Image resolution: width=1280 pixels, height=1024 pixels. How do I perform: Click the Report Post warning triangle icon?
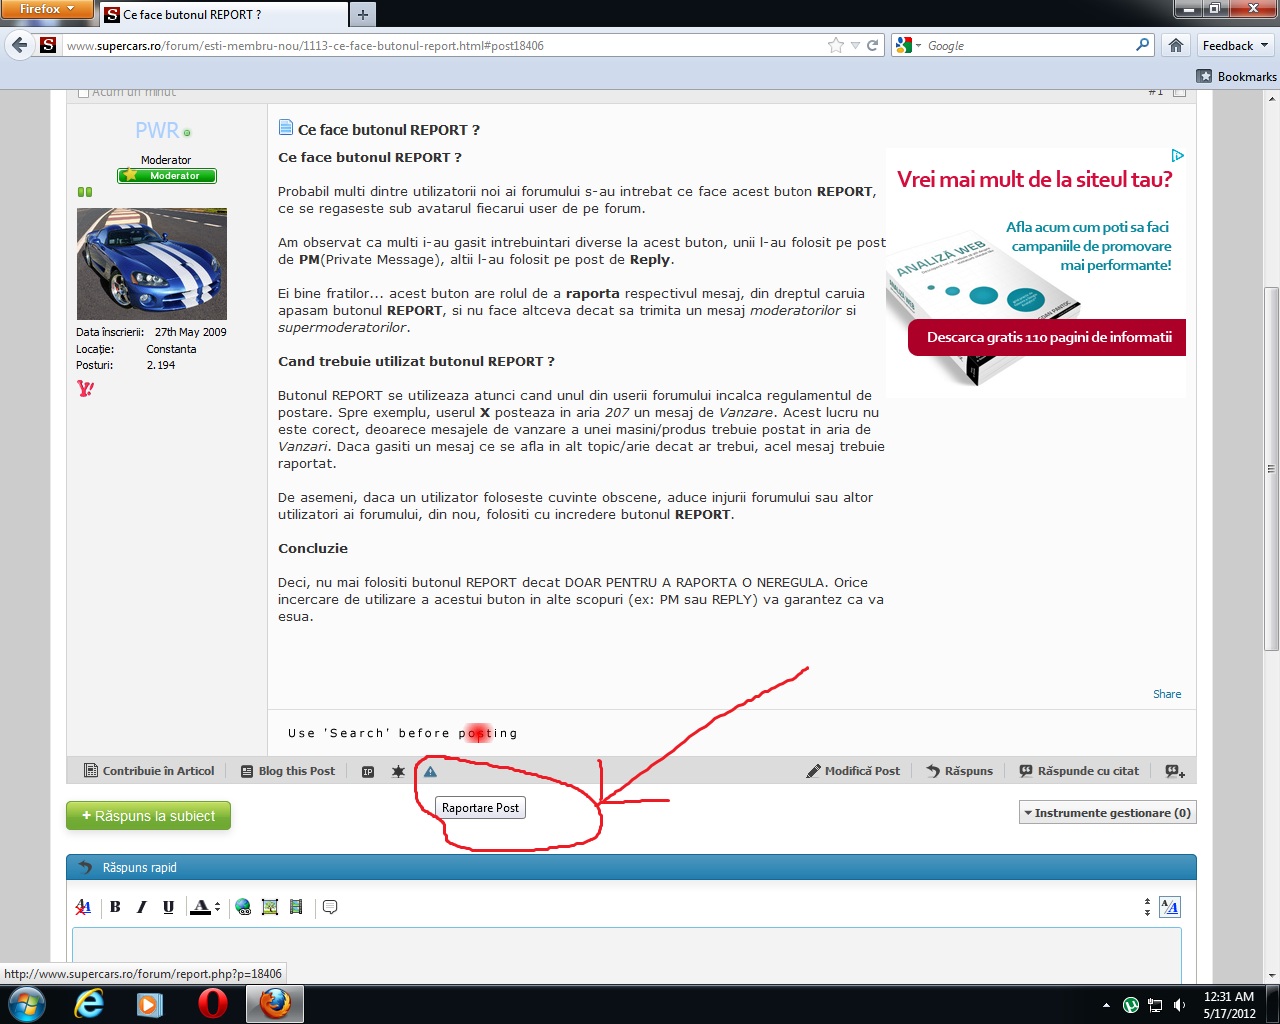[x=430, y=771]
